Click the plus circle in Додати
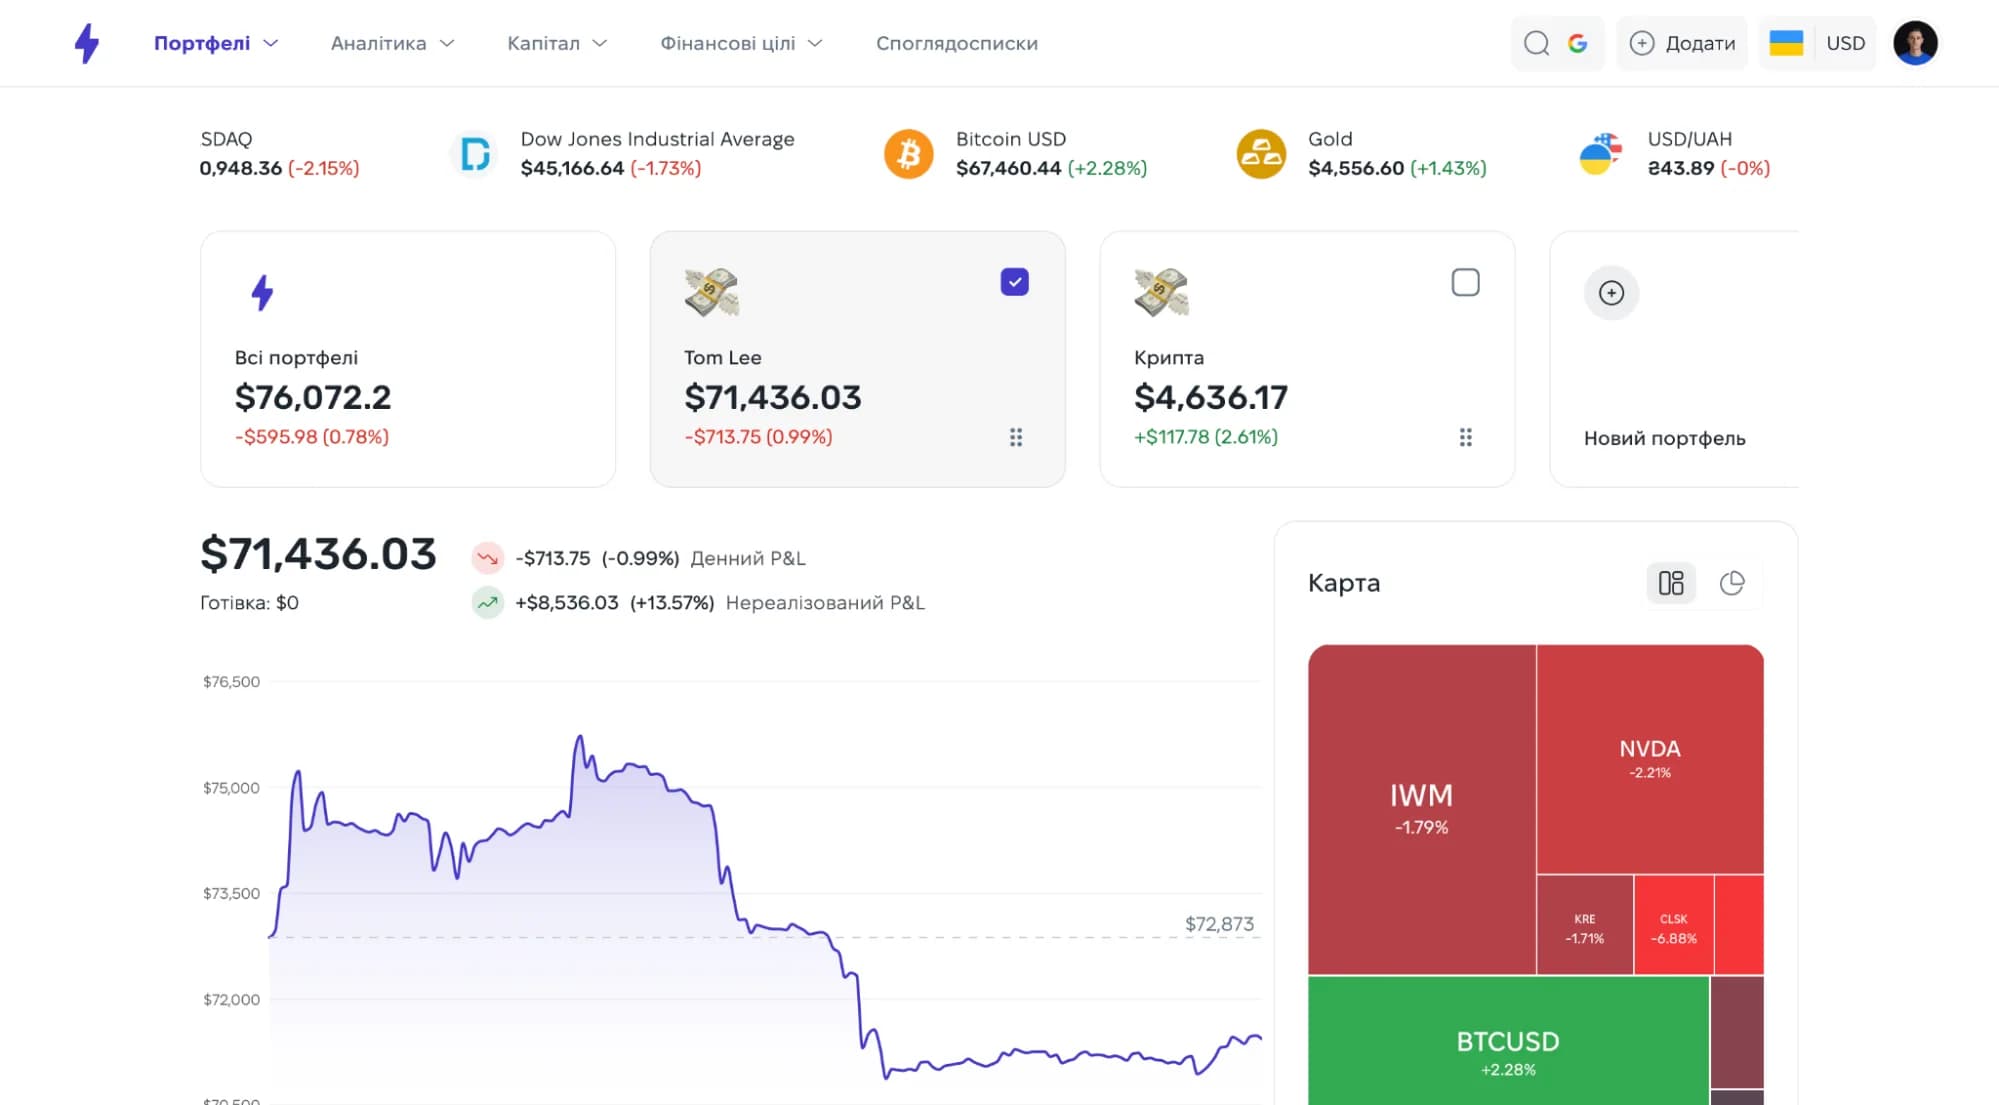The height and width of the screenshot is (1105, 1999). (1641, 43)
